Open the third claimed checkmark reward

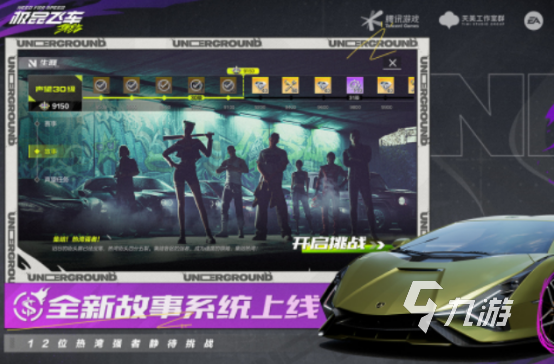[x=164, y=85]
